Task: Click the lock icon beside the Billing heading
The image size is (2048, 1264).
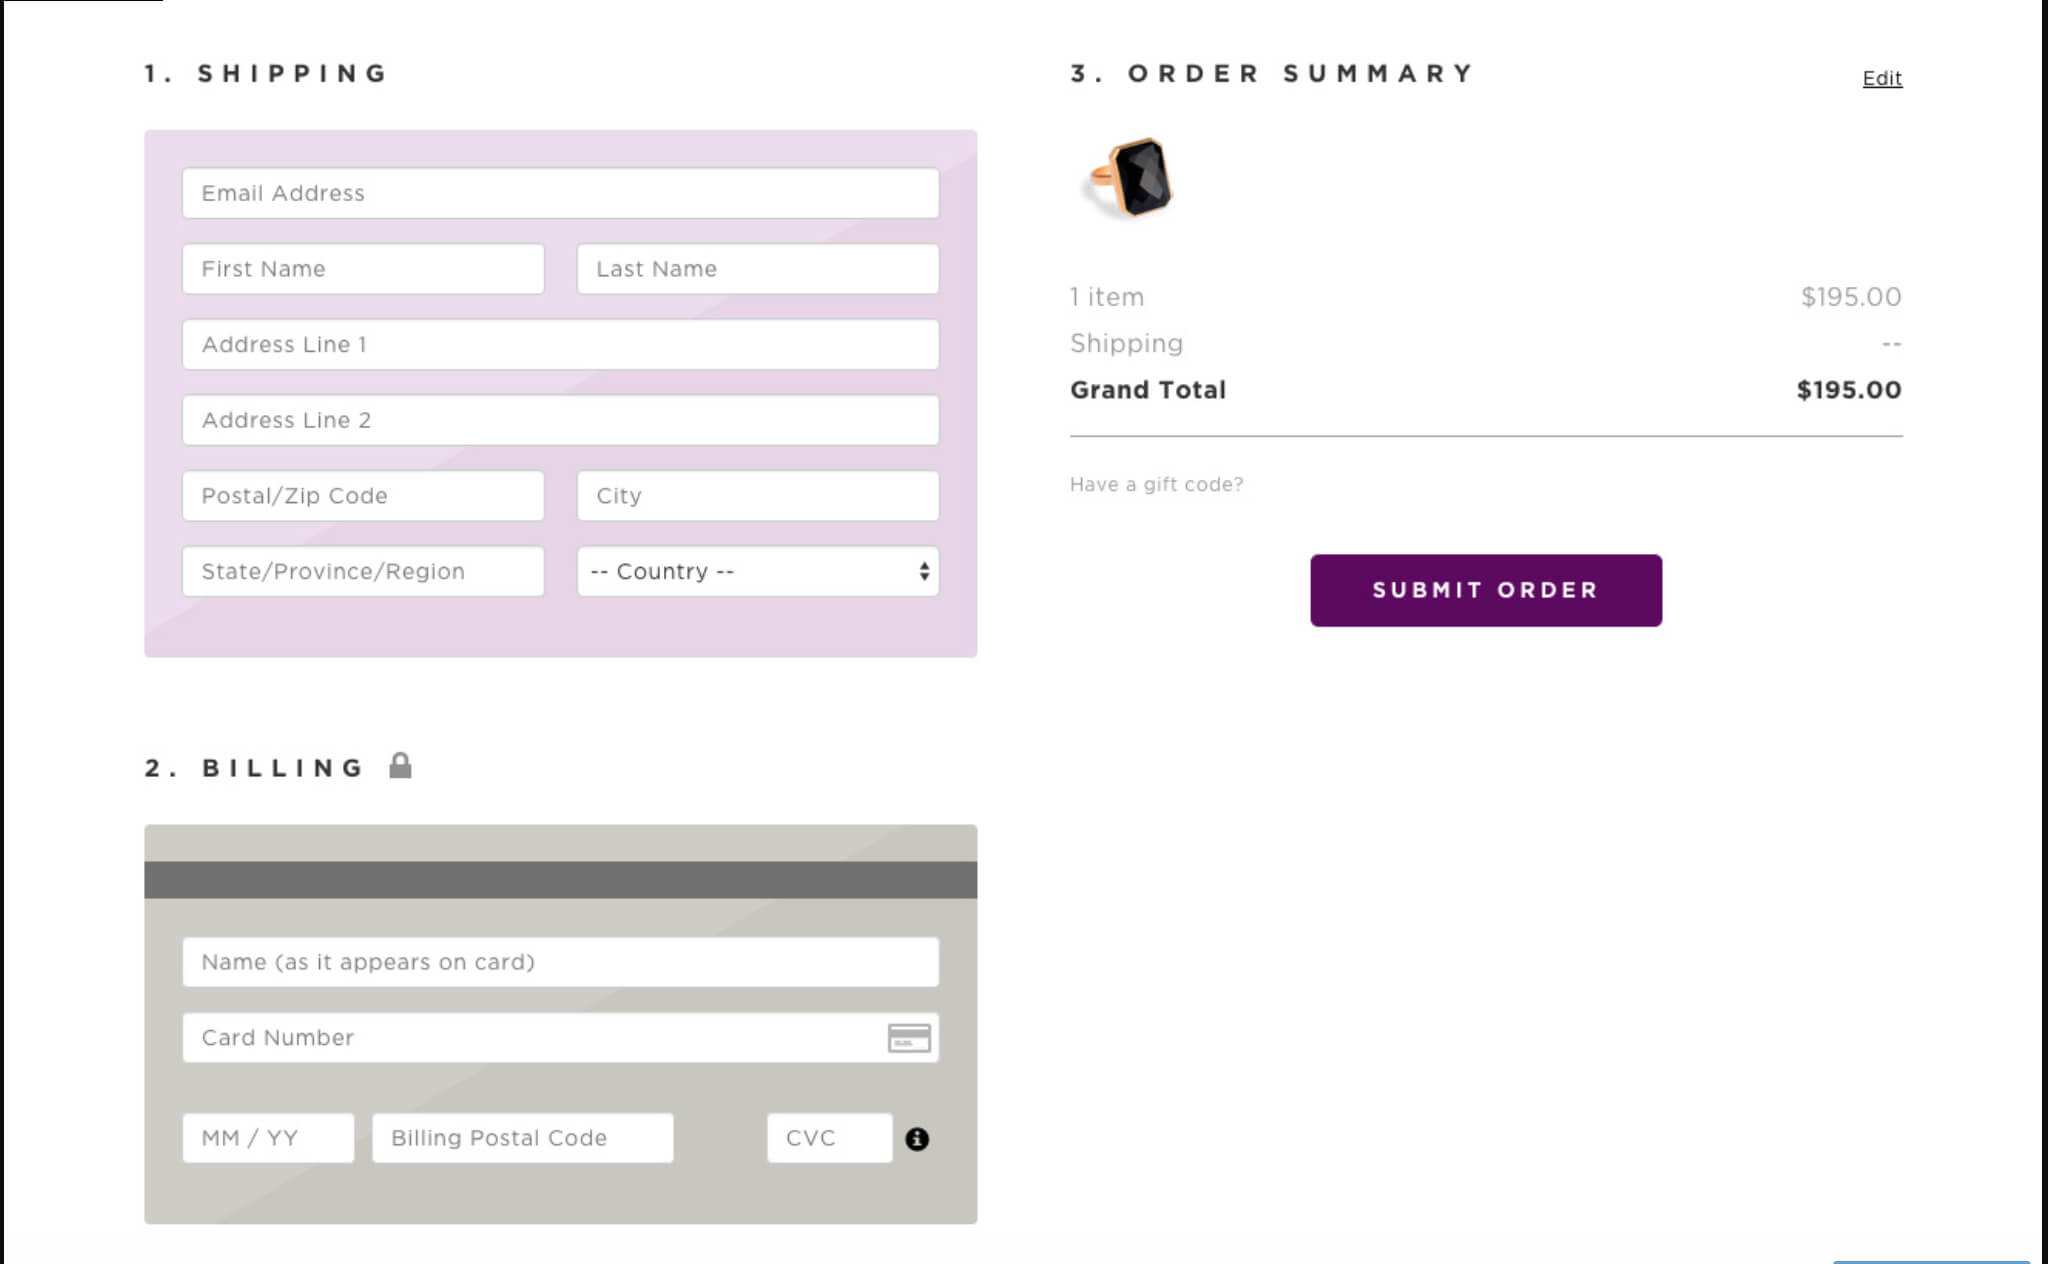Action: [401, 766]
